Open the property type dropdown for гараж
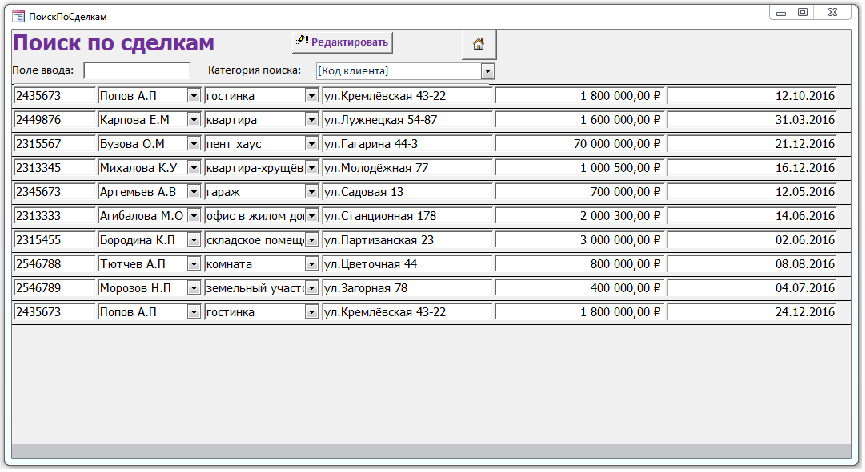This screenshot has width=865, height=472. click(x=311, y=192)
